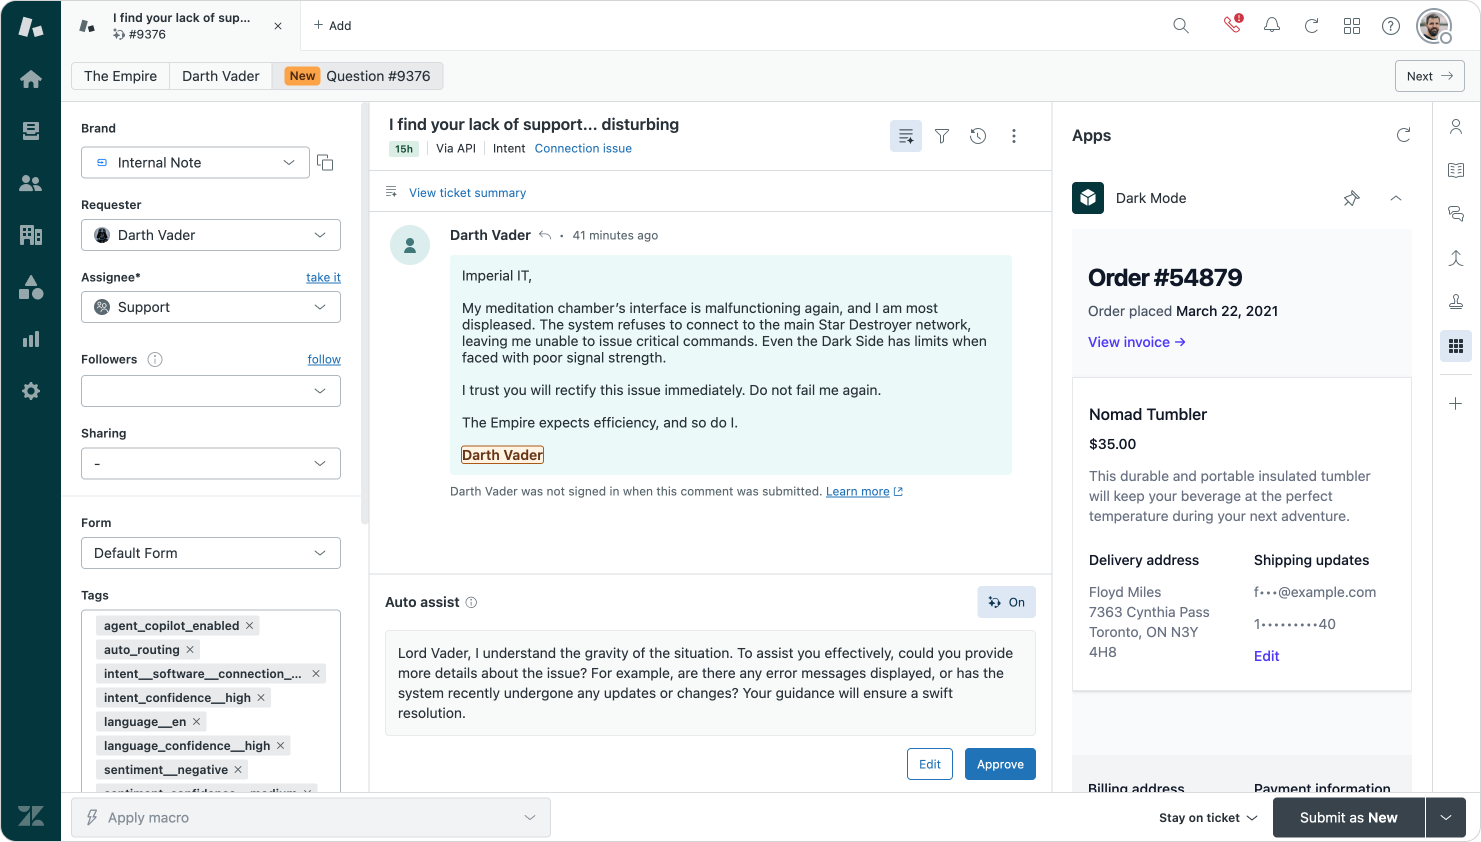Open the Requester Darth Vader dropdown
This screenshot has width=1481, height=842.
click(x=211, y=235)
